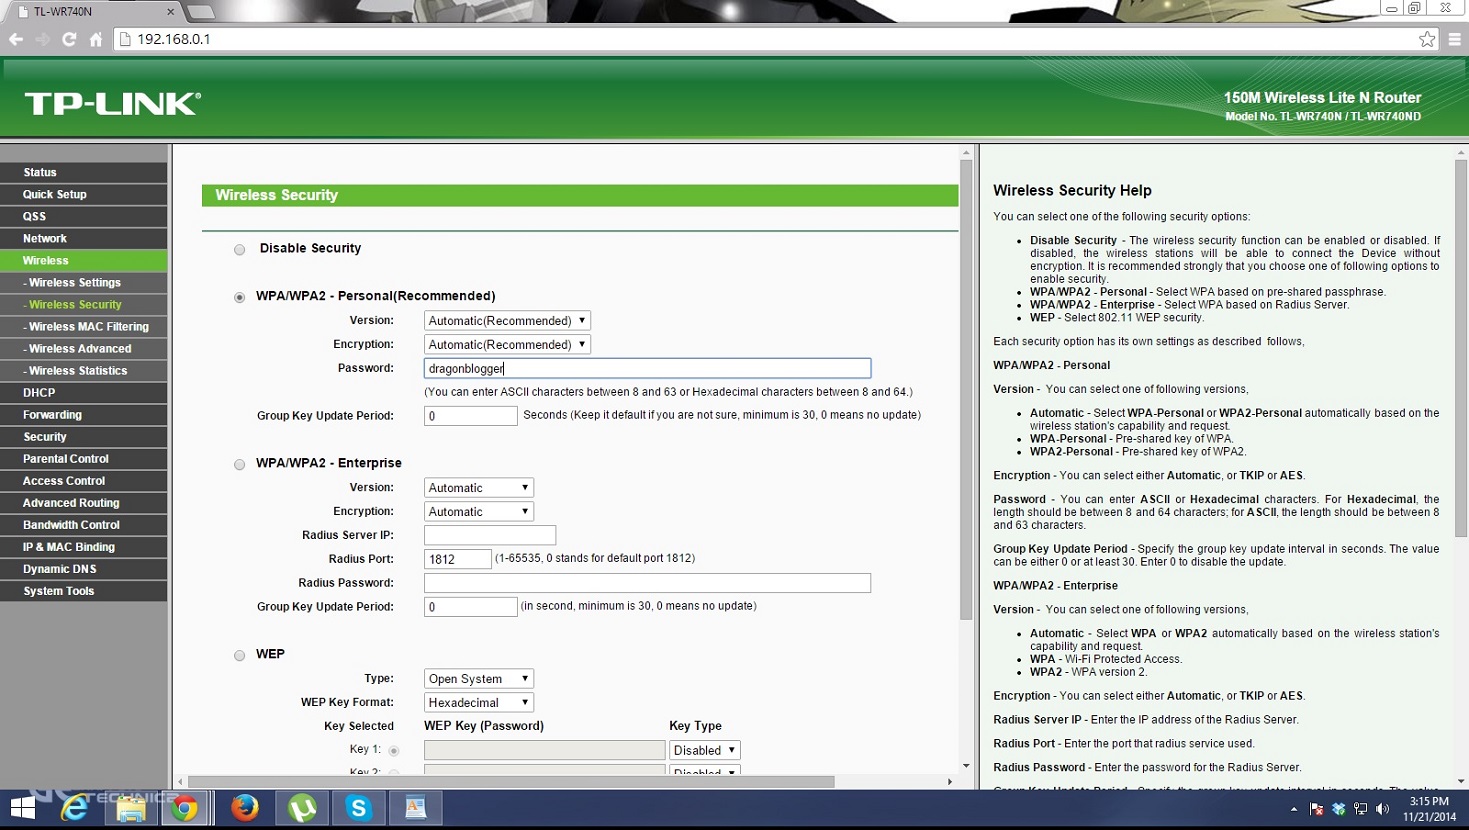Click the browser home icon

[96, 39]
